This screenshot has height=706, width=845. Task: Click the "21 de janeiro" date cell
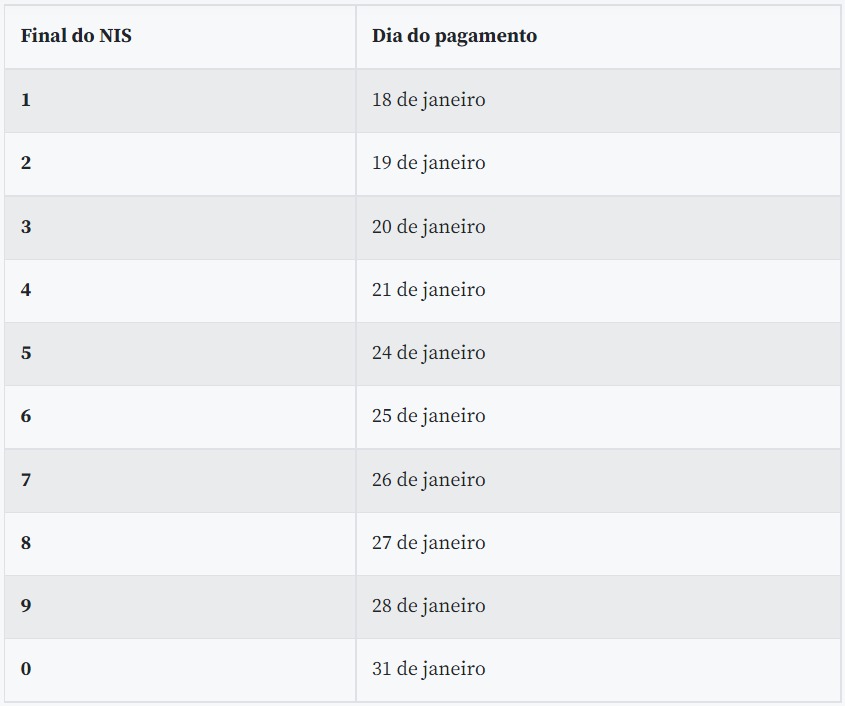428,290
